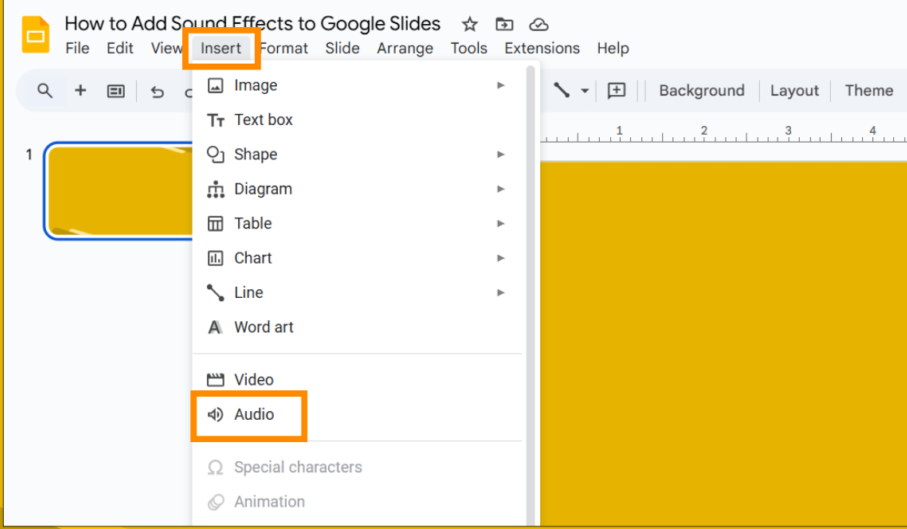Open the Format menu
Image resolution: width=907 pixels, height=529 pixels.
285,48
